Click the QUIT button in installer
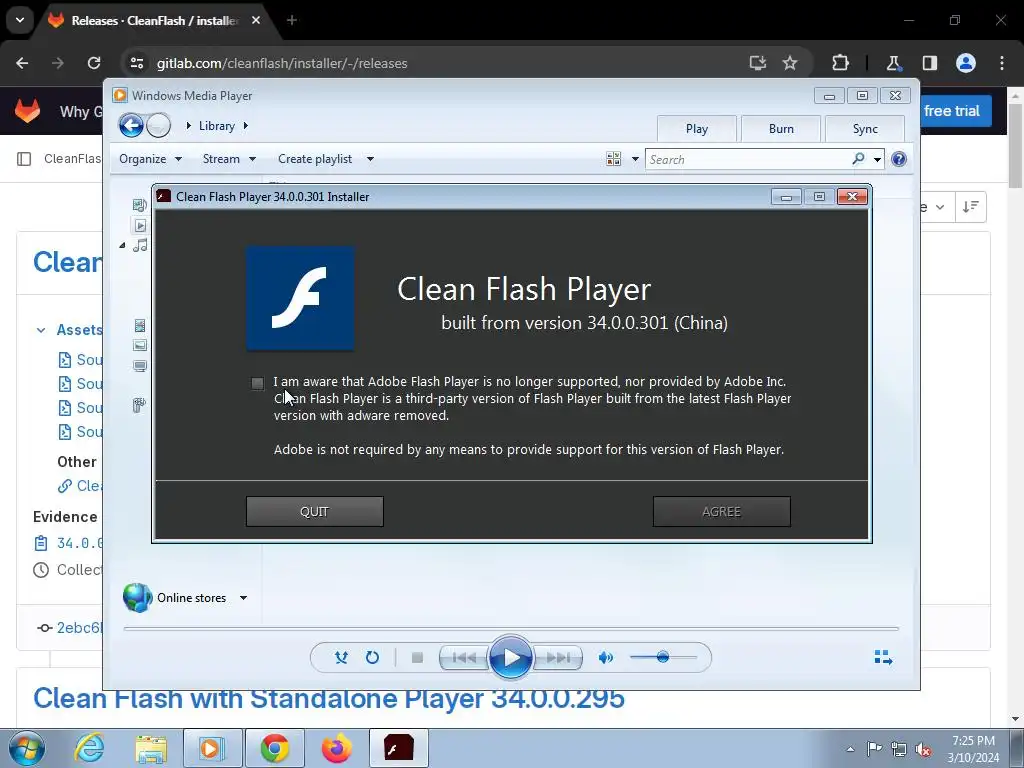Screen dimensions: 1024x768 point(314,511)
